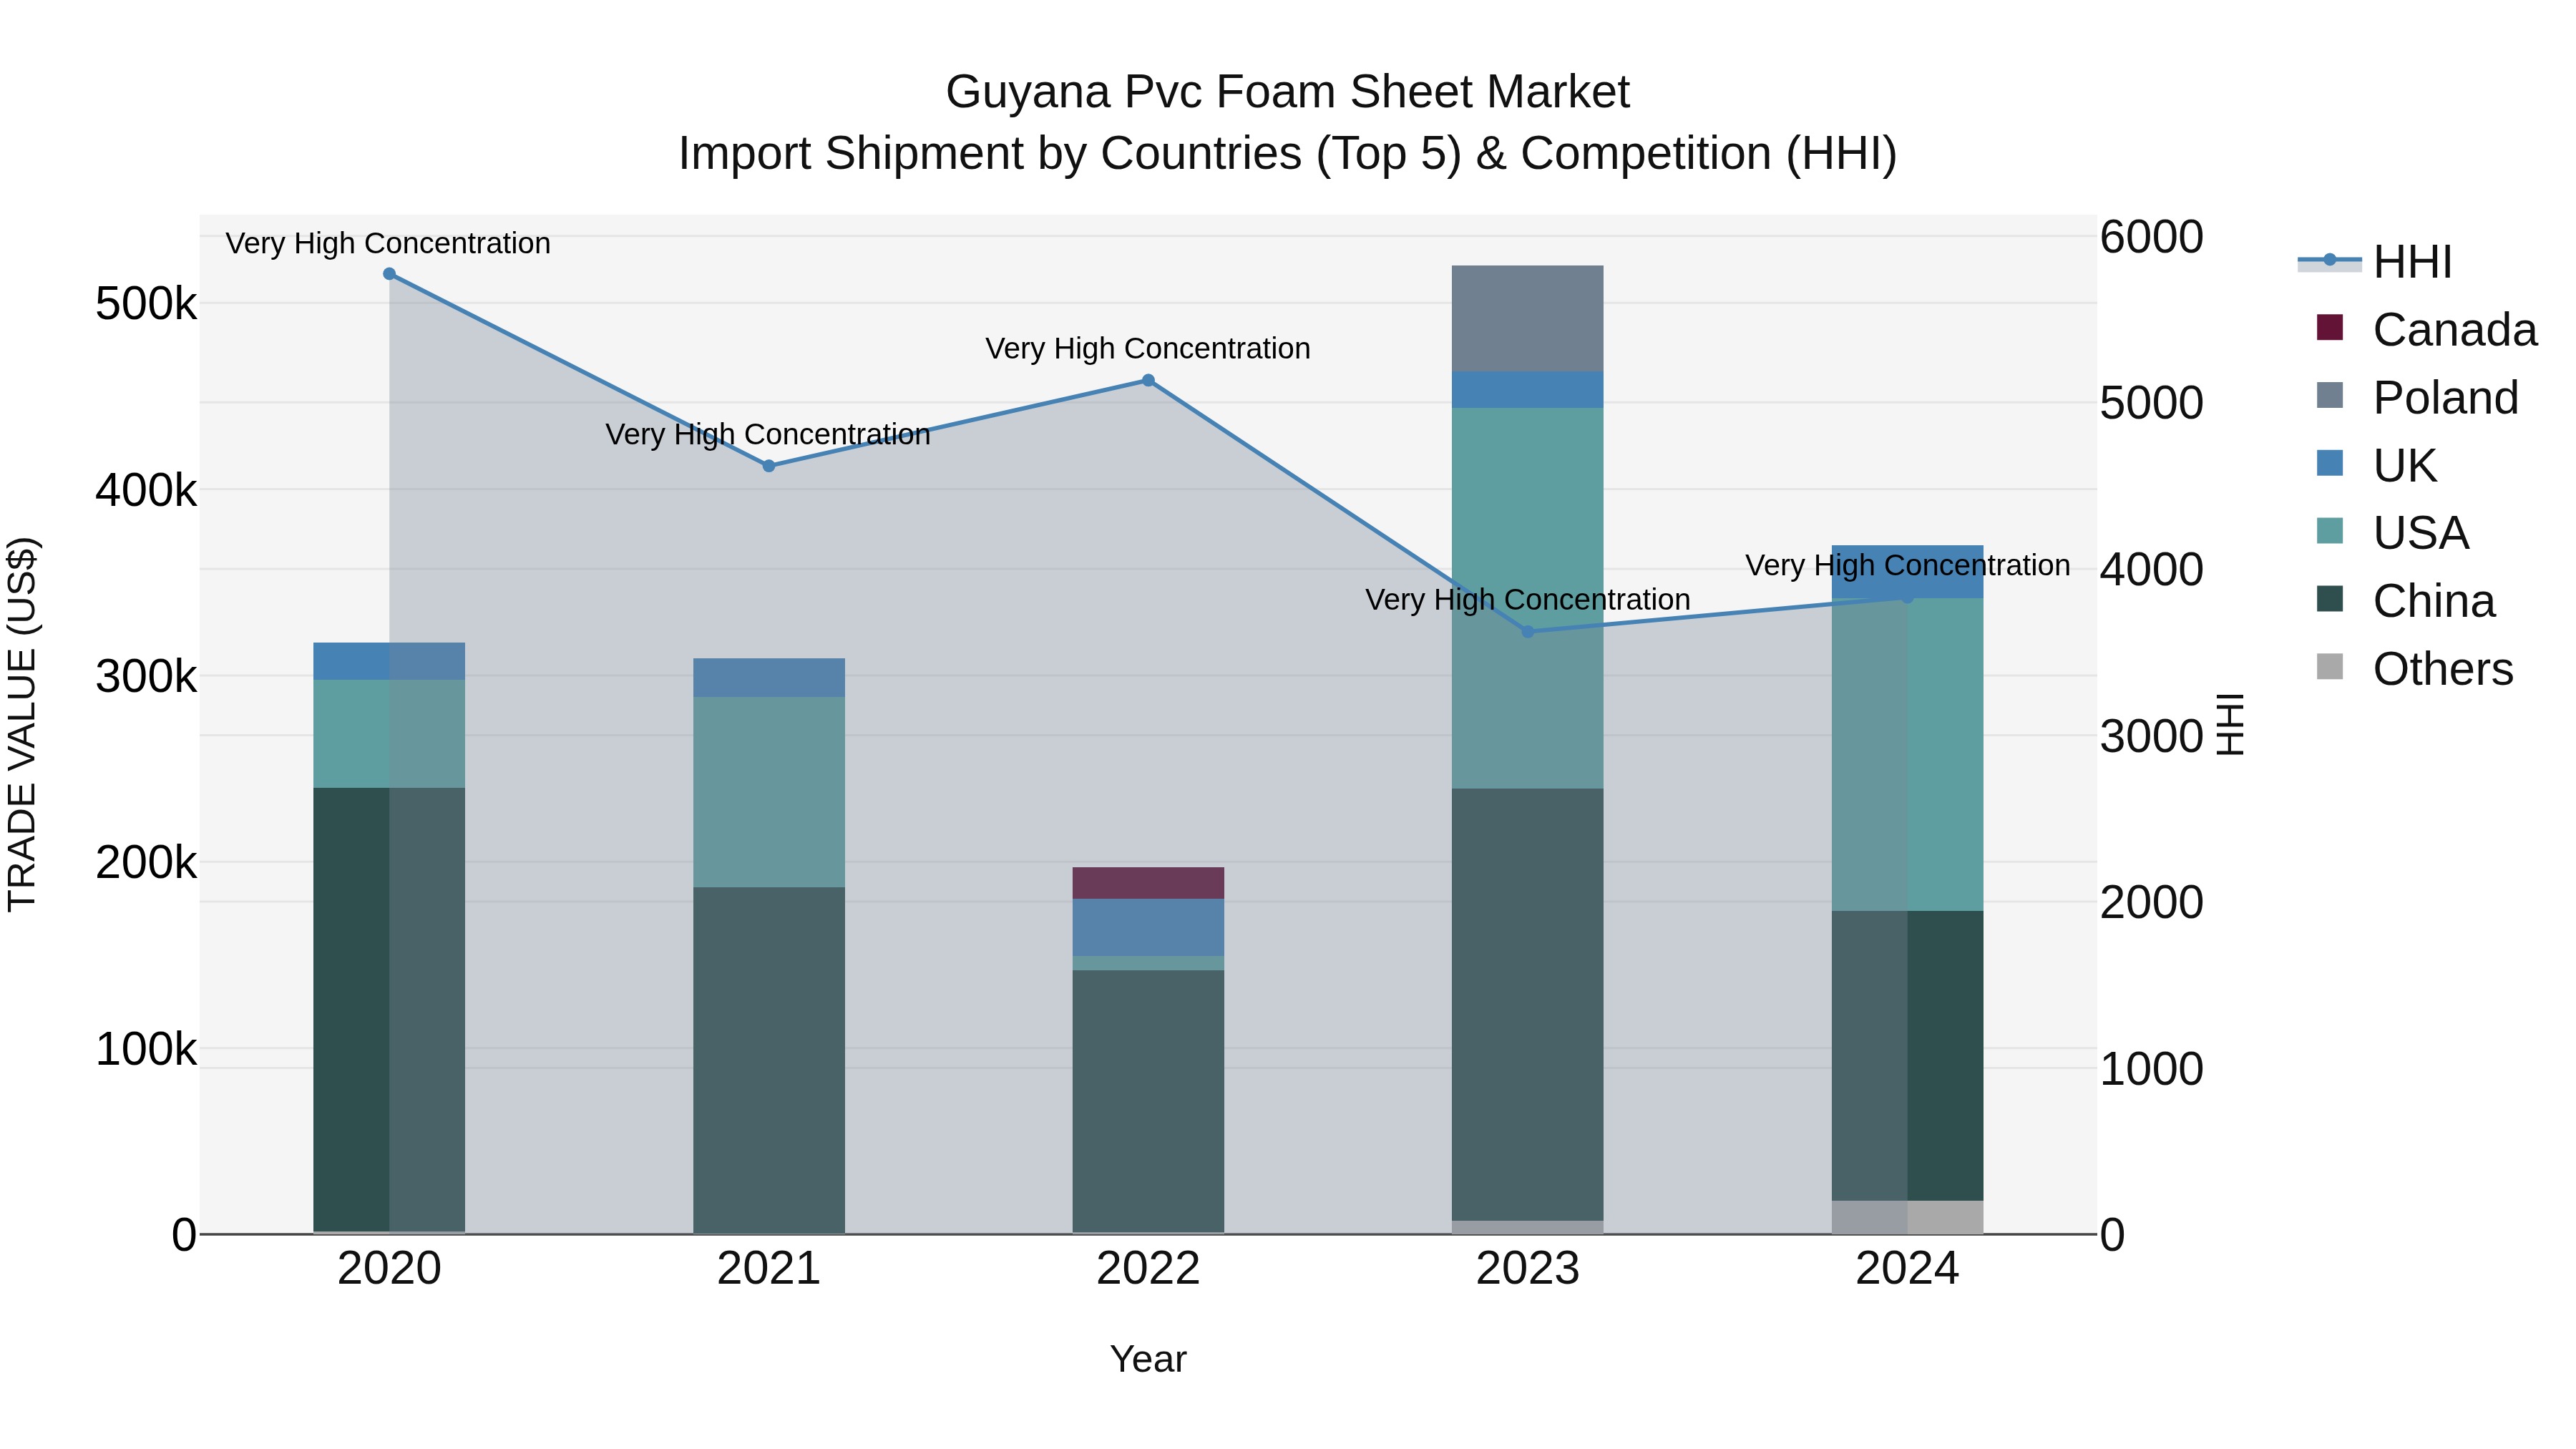Click the Year x-axis title
The width and height of the screenshot is (2576, 1449).
pyautogui.click(x=1148, y=1360)
